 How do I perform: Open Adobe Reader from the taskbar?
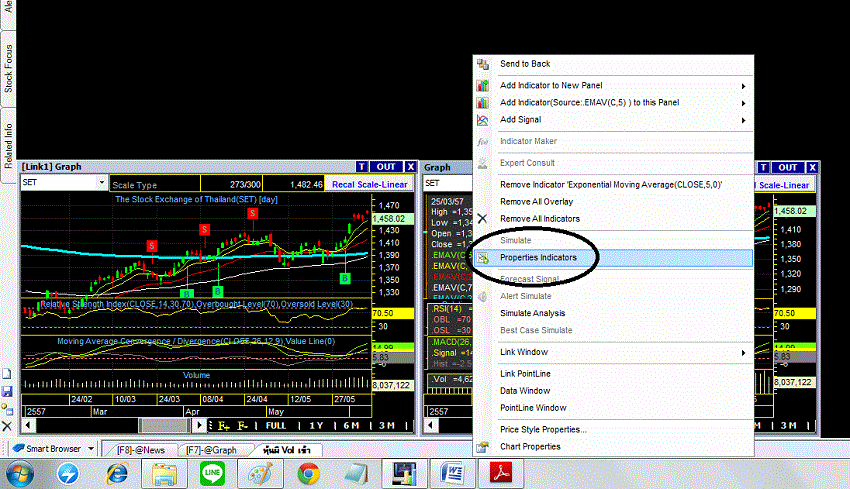click(500, 473)
